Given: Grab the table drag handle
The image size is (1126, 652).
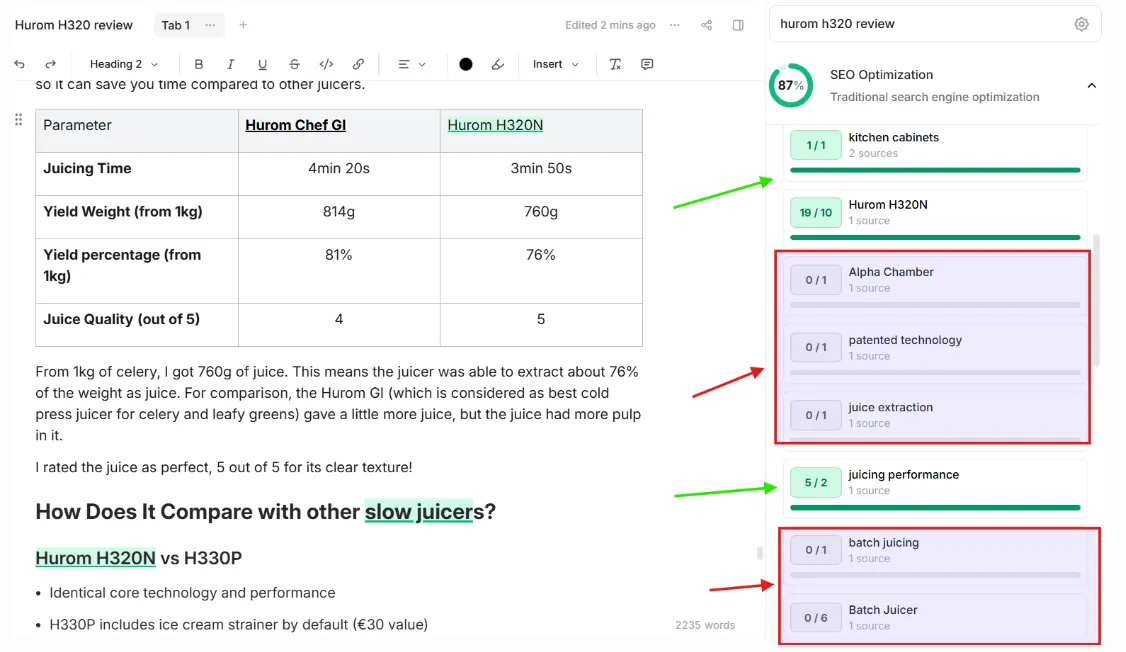Looking at the screenshot, I should click(19, 120).
